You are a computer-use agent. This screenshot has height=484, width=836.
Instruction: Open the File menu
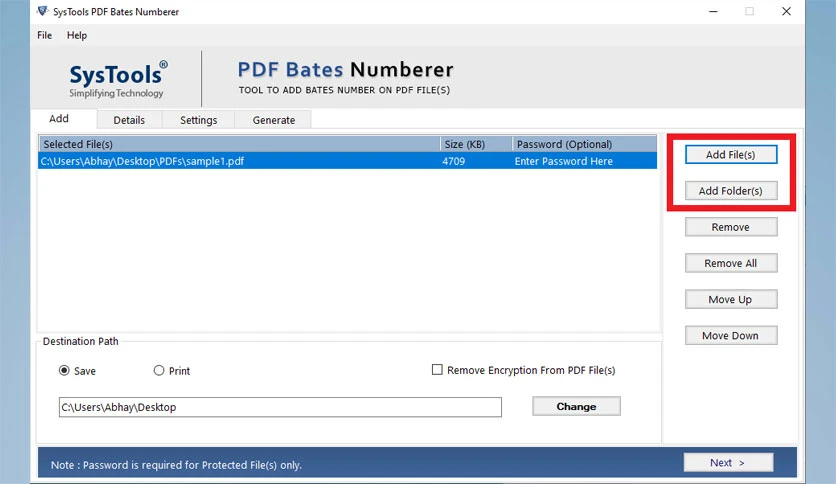[x=45, y=35]
